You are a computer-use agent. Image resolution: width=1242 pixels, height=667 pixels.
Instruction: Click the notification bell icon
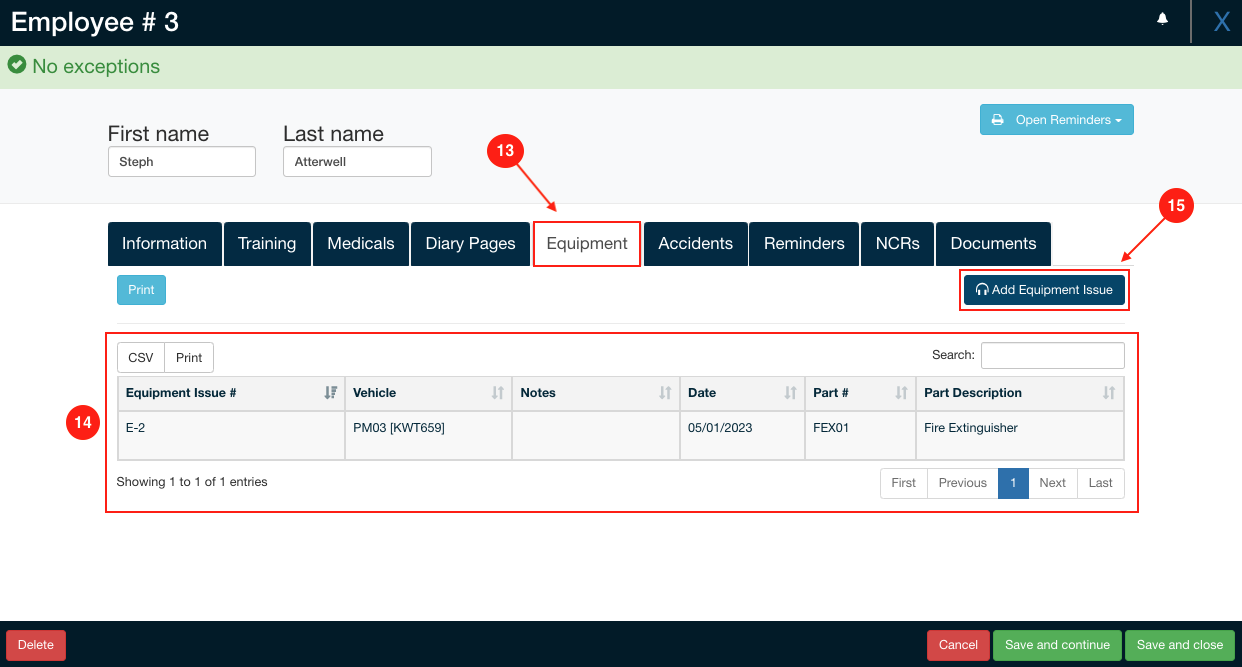[1162, 19]
